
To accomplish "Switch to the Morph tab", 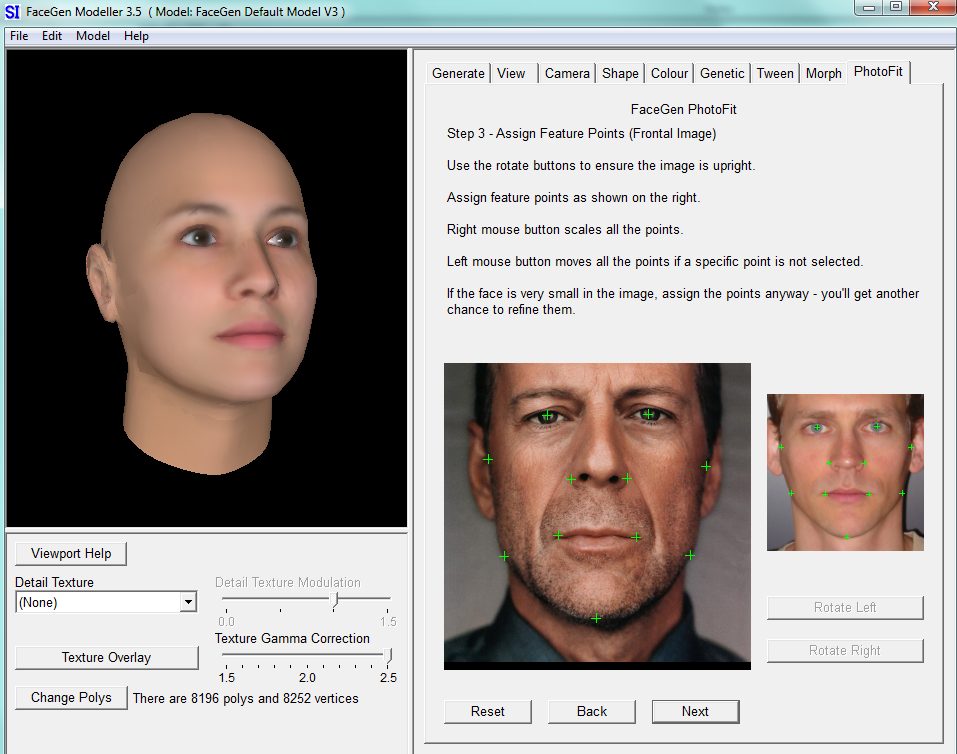I will (x=823, y=72).
